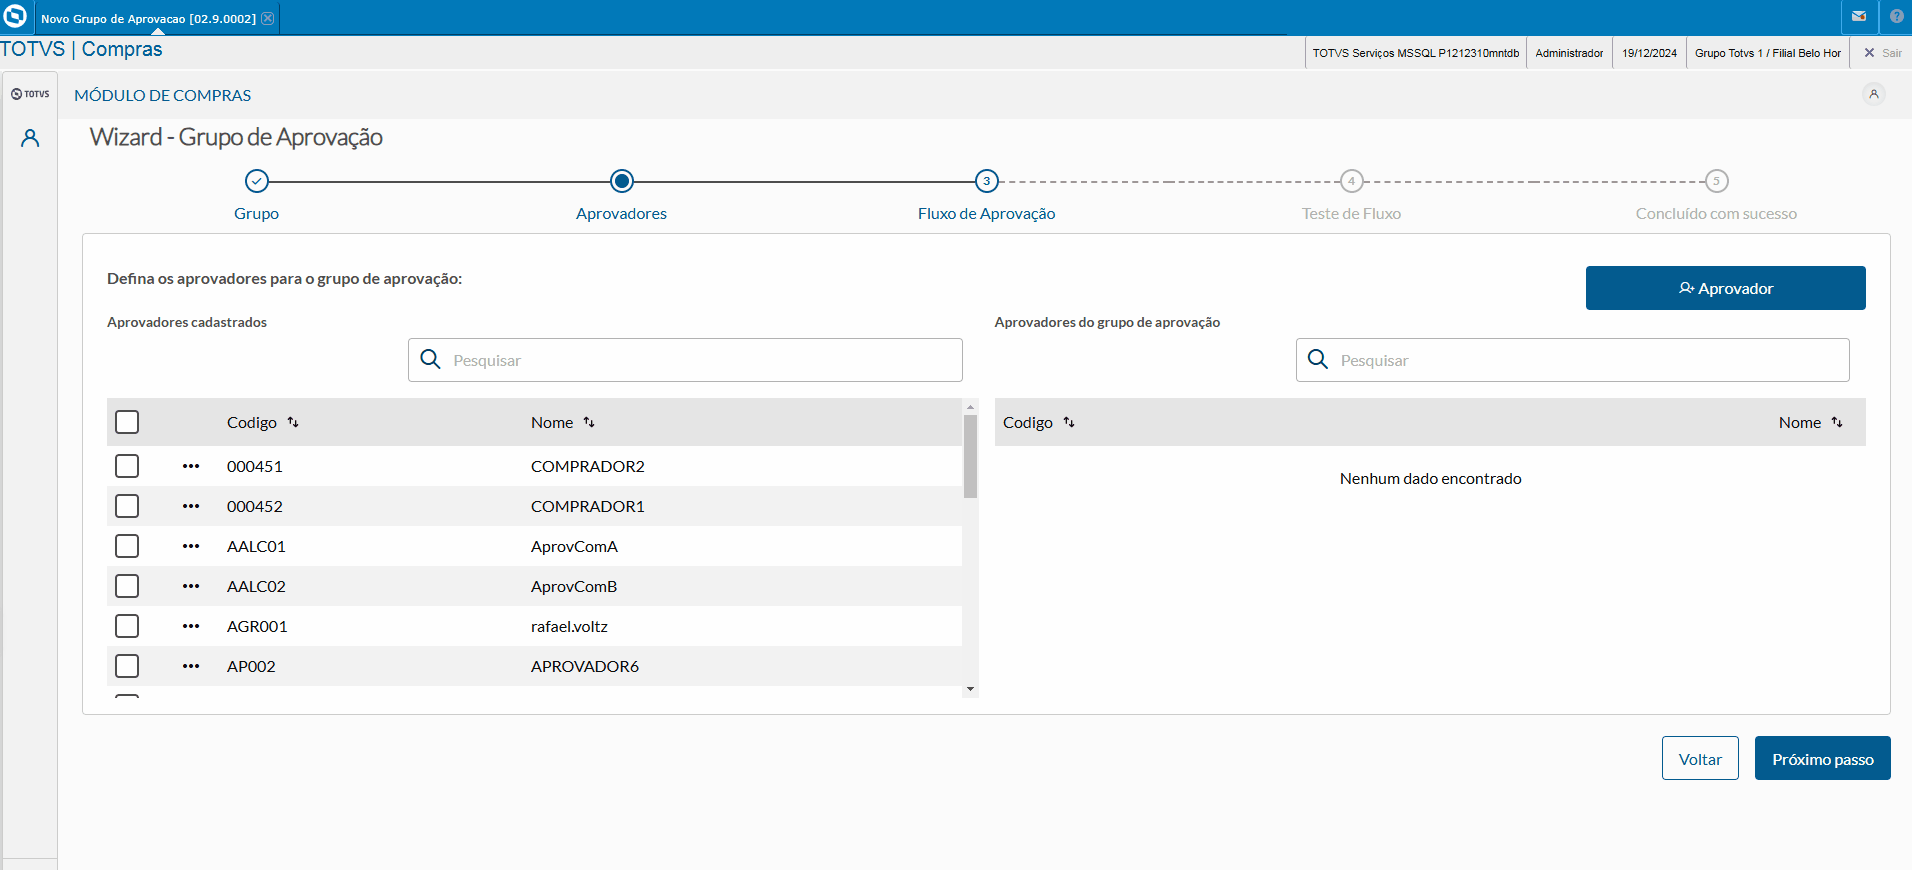Image resolution: width=1912 pixels, height=870 pixels.
Task: Click the Aprovador add button
Action: point(1725,288)
